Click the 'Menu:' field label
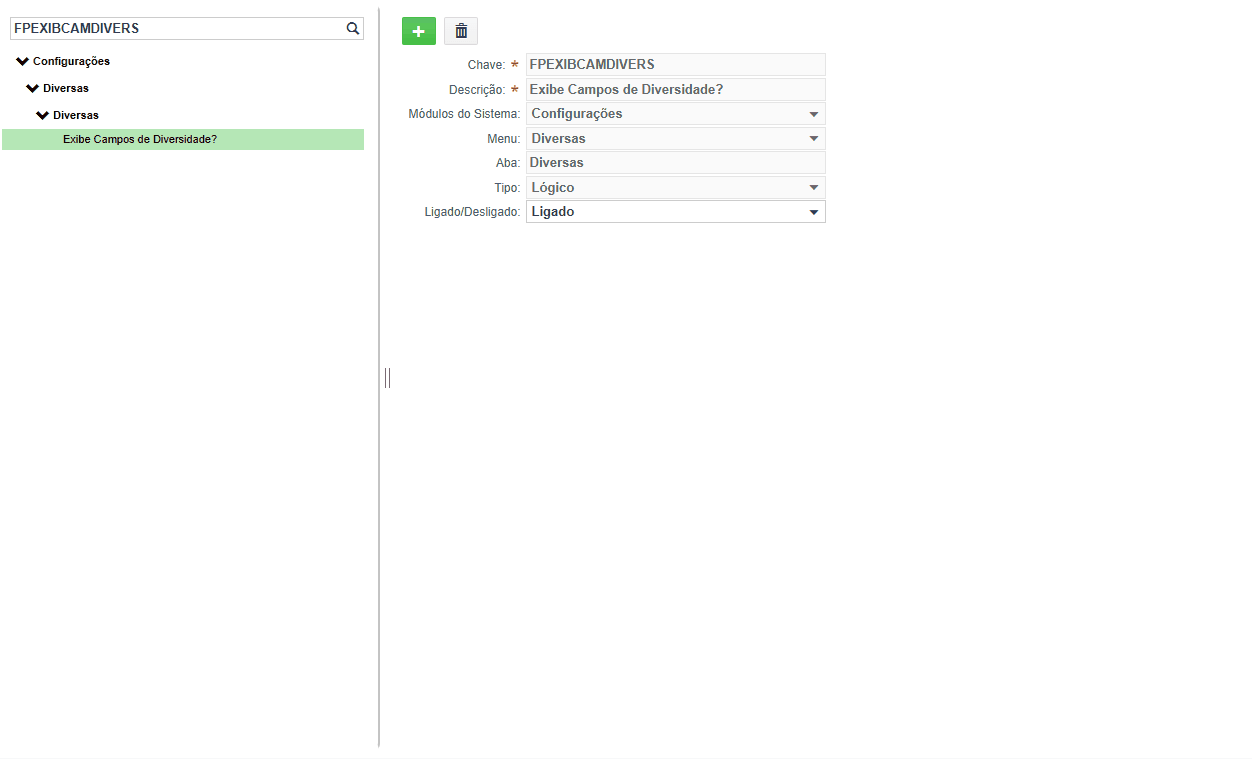This screenshot has height=759, width=1252. coord(504,138)
